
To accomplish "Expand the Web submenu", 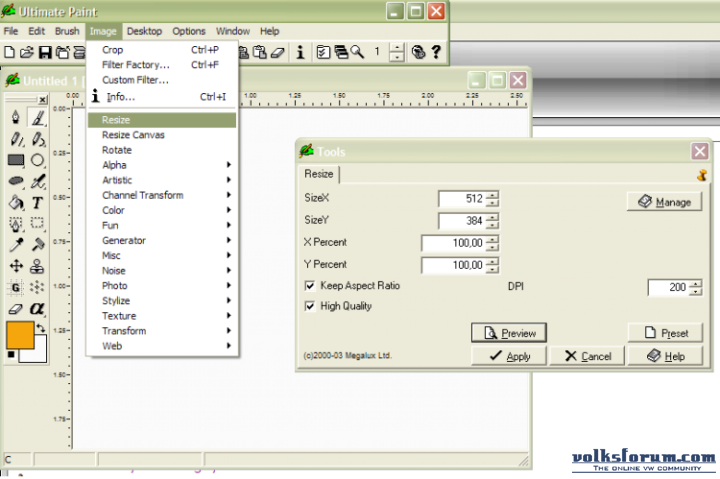I will pyautogui.click(x=163, y=346).
